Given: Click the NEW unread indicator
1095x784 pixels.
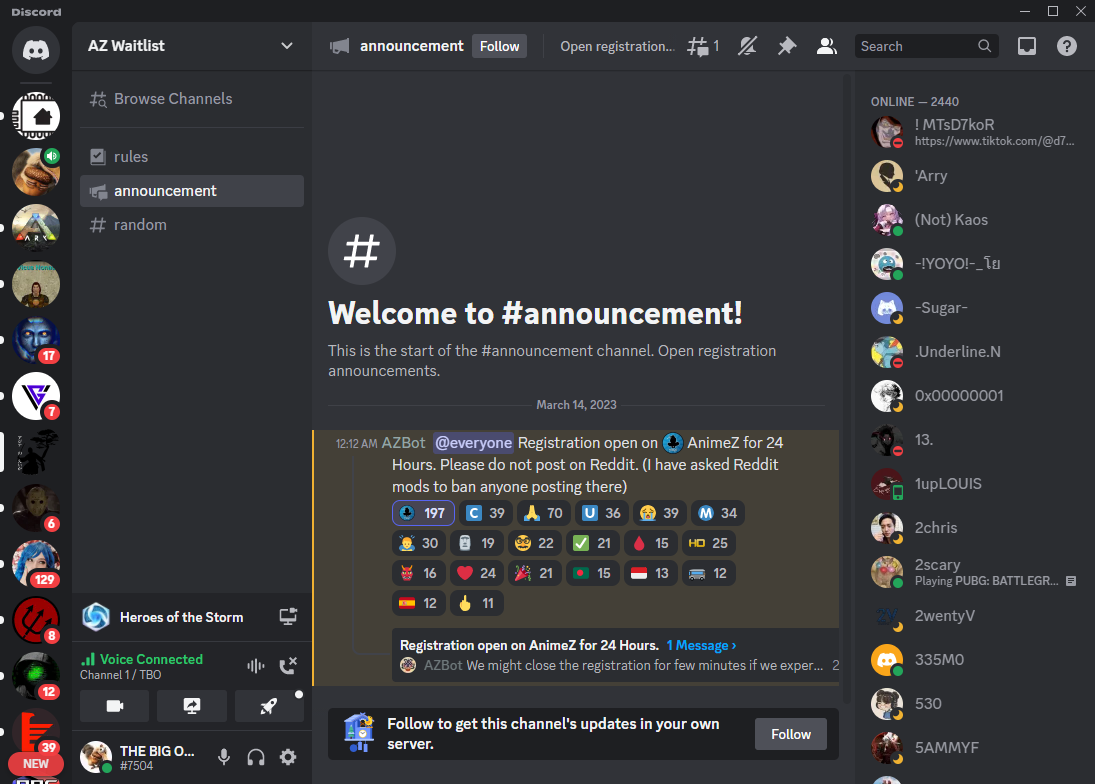Looking at the screenshot, I should click(36, 764).
